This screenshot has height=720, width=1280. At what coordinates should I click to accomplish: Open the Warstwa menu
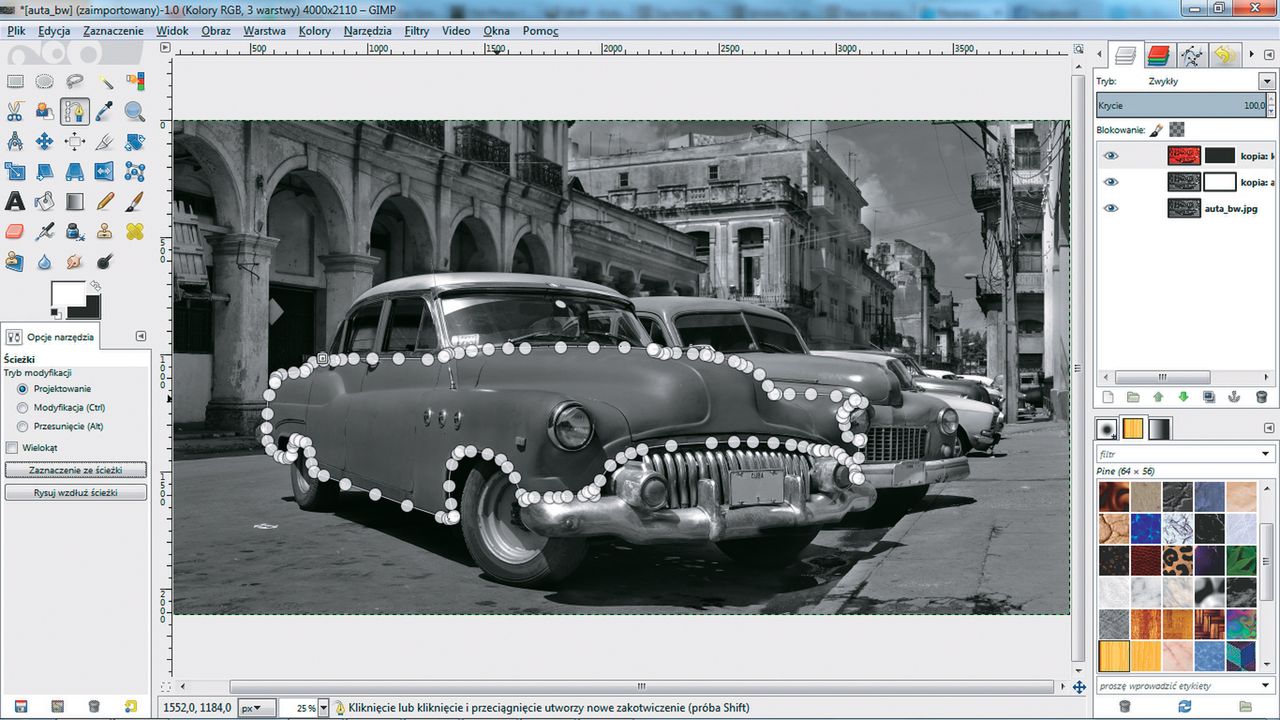[x=264, y=31]
